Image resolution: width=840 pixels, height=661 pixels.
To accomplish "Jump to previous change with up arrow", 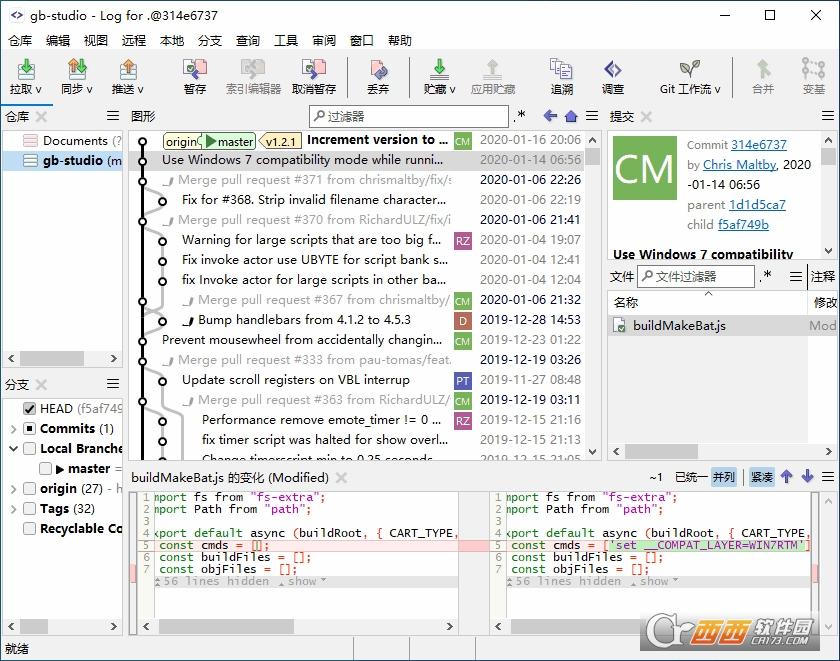I will (786, 476).
